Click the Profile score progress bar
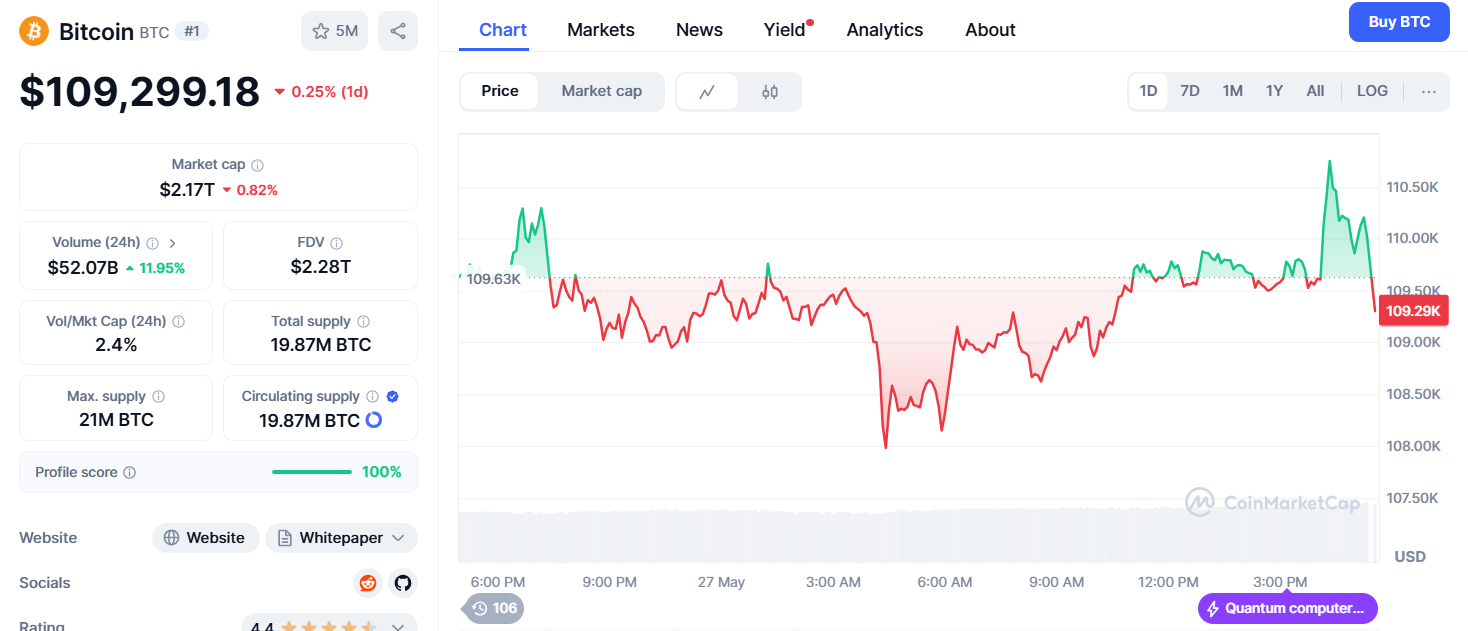 312,472
